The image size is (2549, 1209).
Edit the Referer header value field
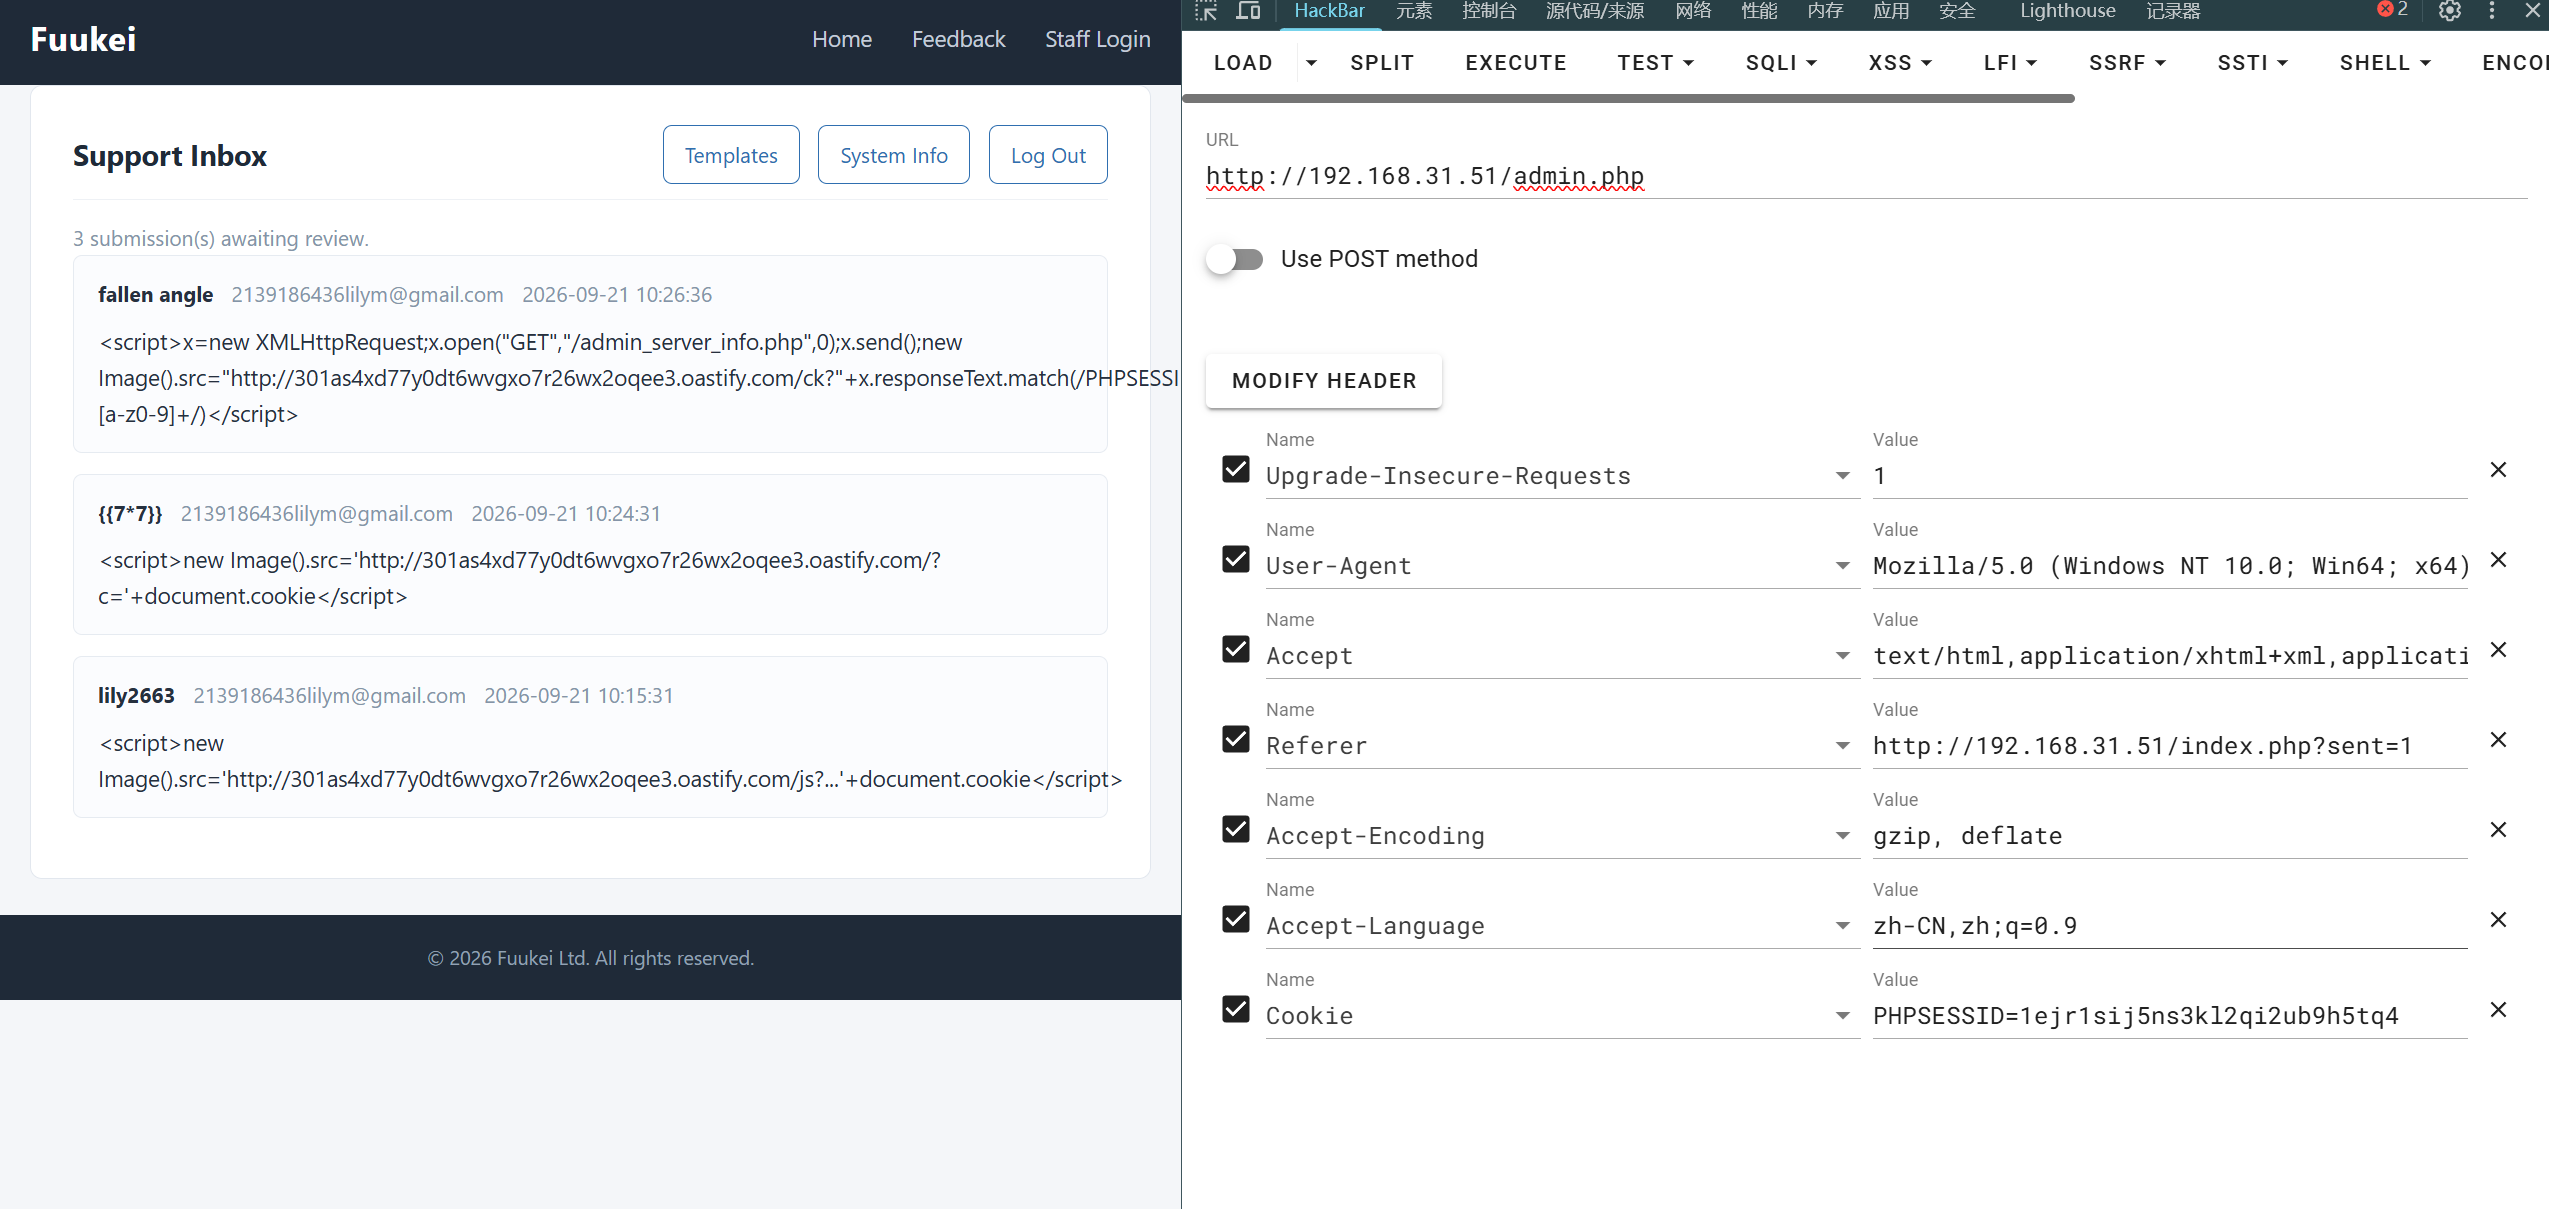click(x=2170, y=746)
